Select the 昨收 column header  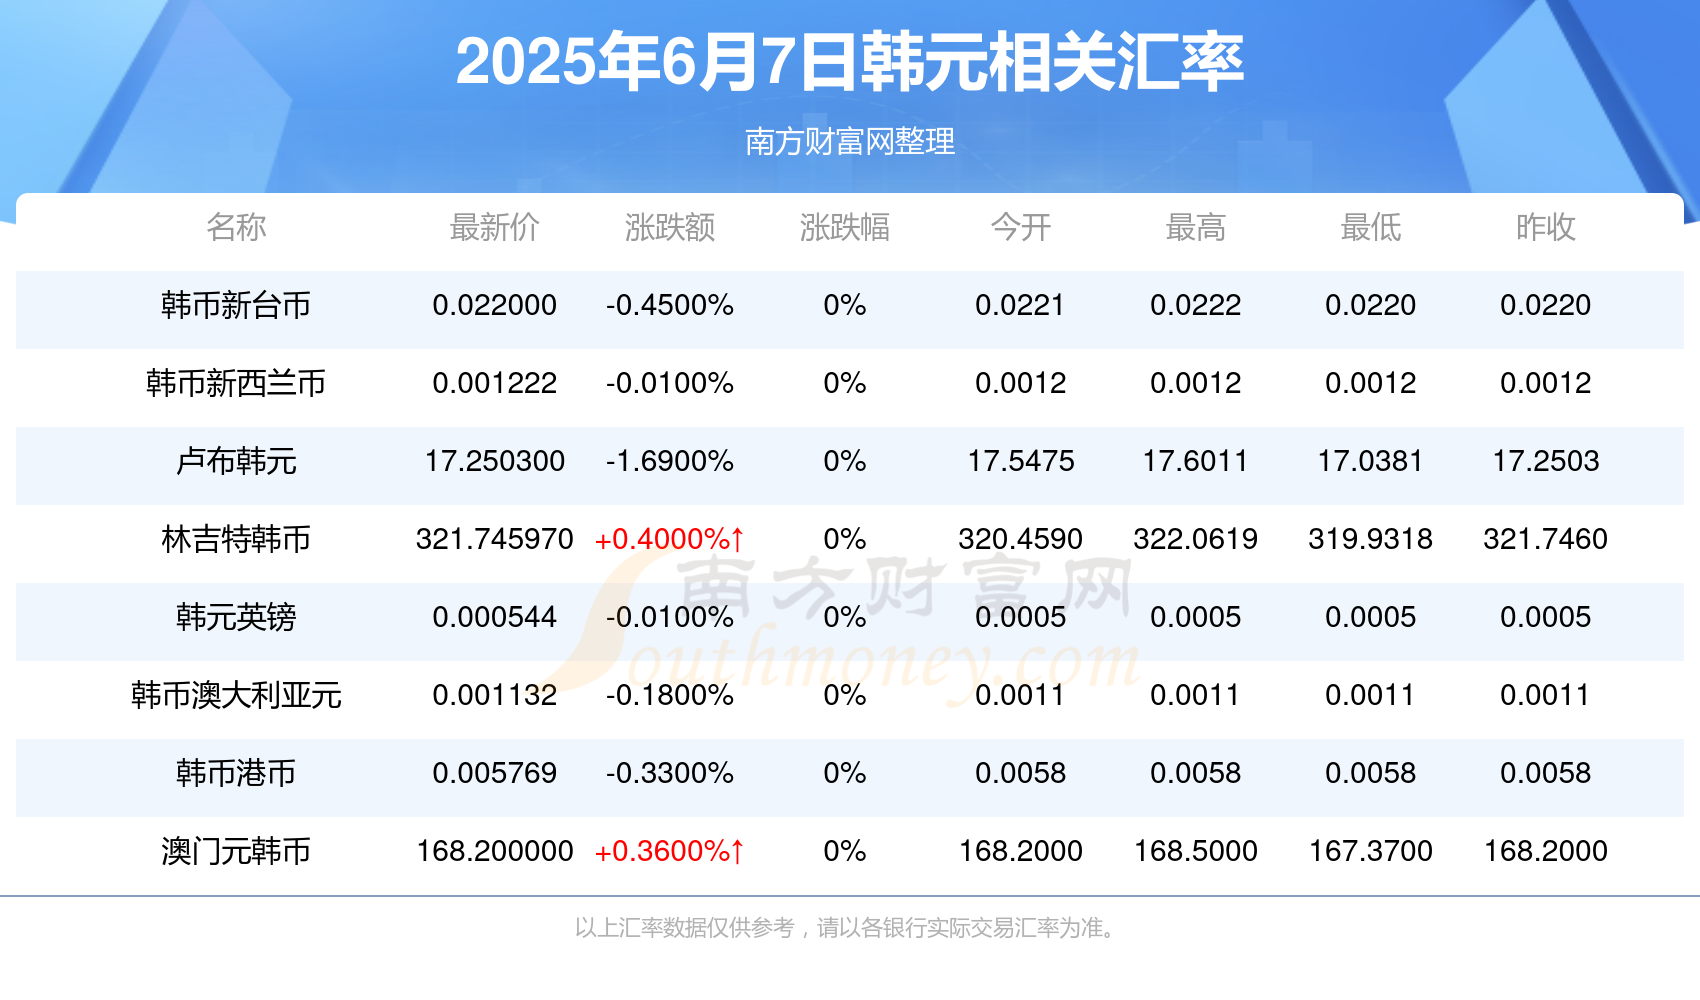[1545, 227]
